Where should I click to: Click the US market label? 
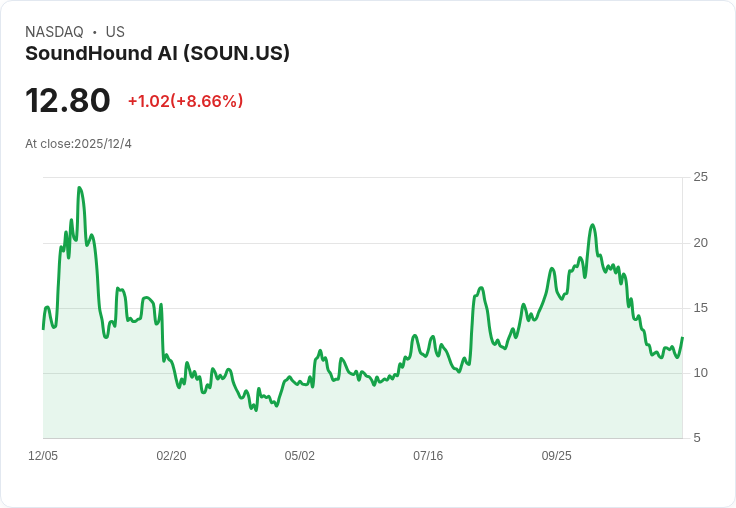click(x=115, y=32)
